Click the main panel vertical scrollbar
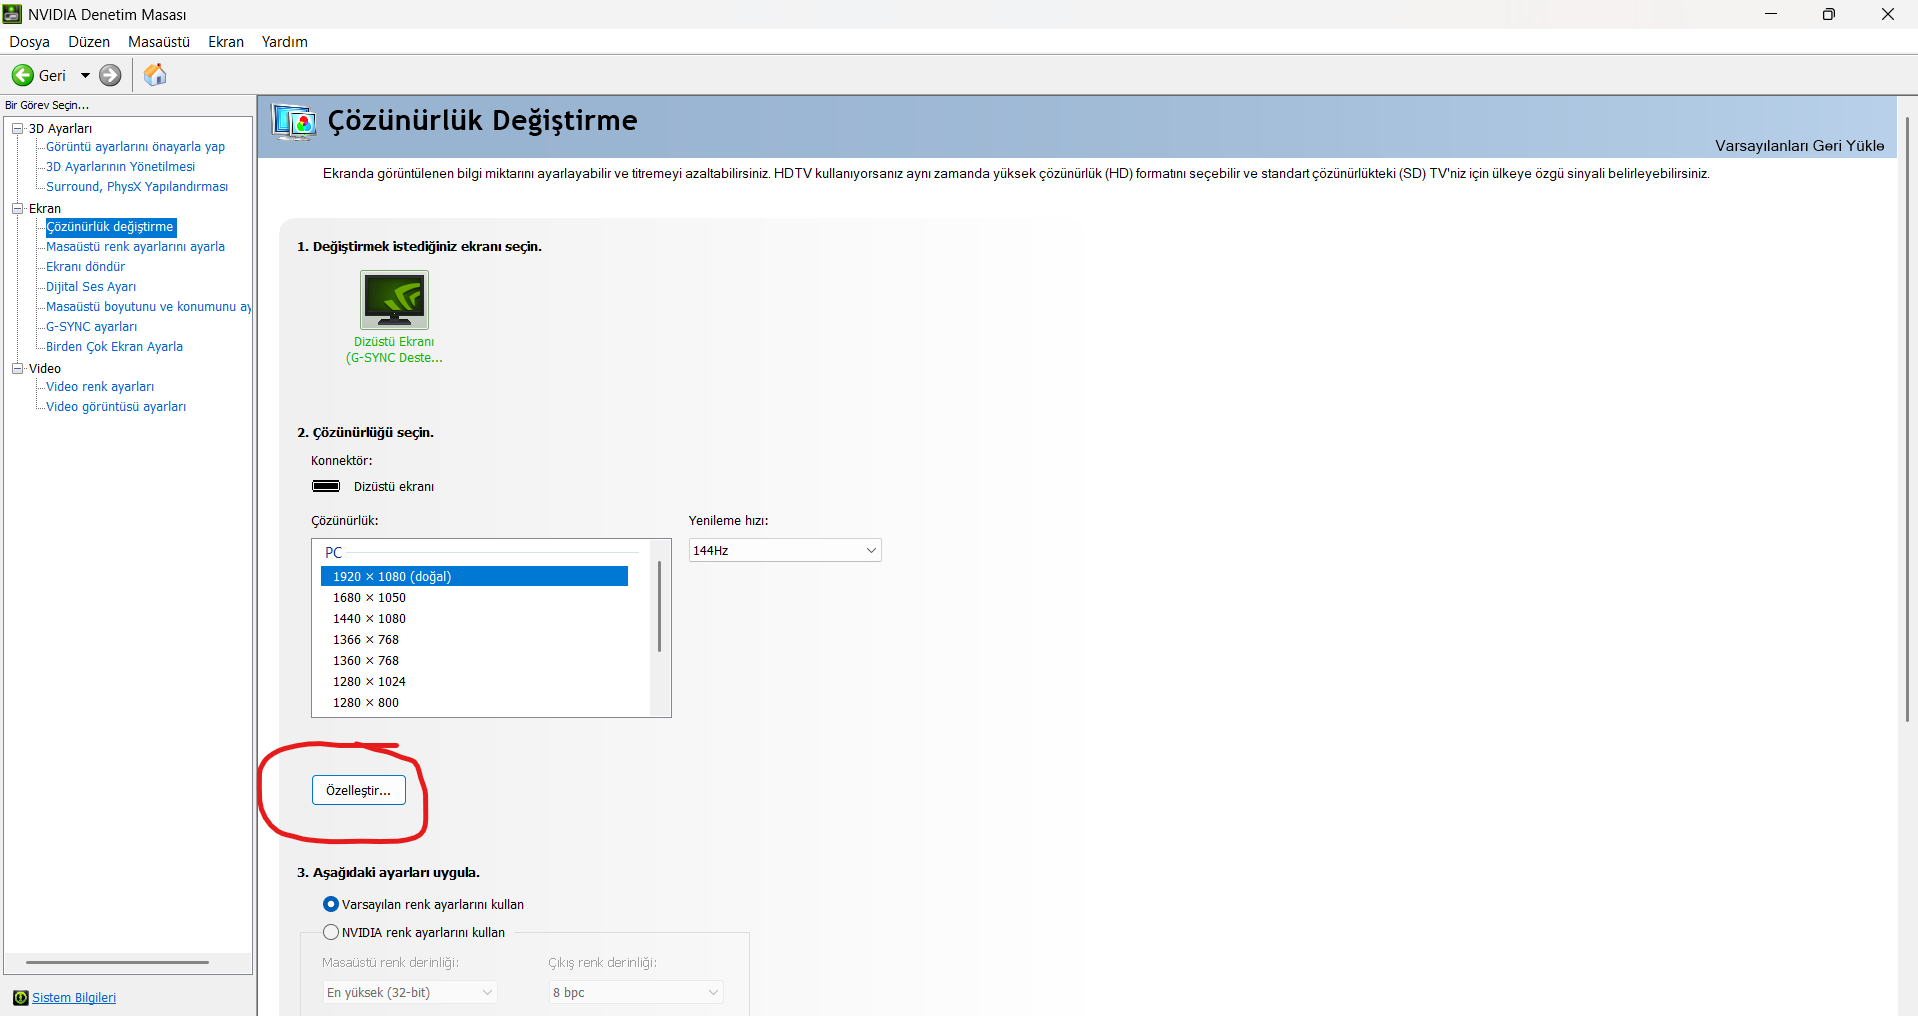1918x1016 pixels. [1907, 420]
